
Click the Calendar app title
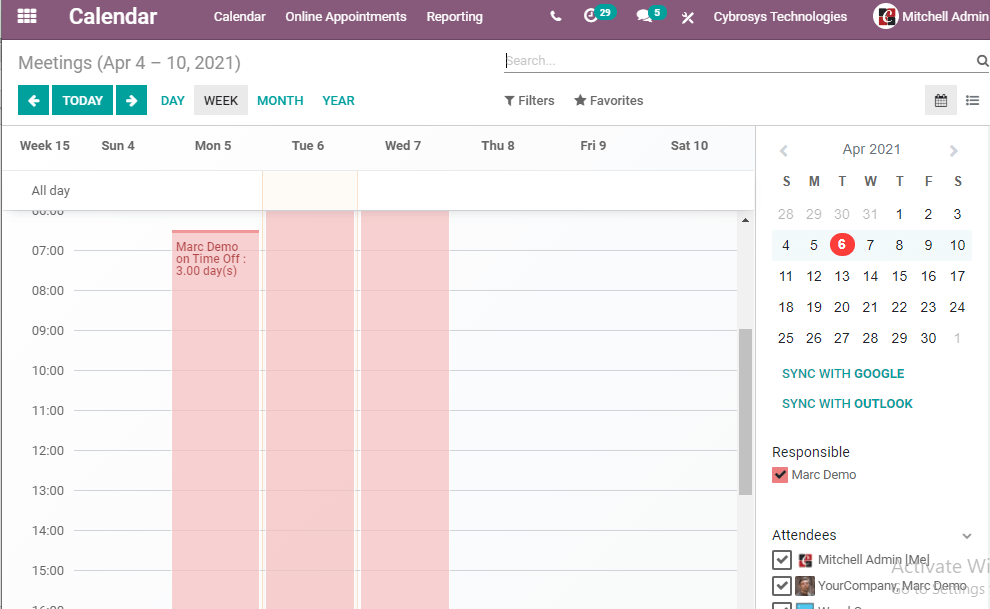tap(112, 16)
